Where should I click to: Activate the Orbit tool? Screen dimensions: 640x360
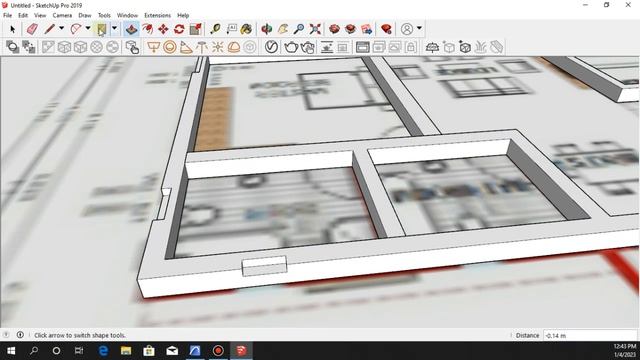tap(267, 29)
